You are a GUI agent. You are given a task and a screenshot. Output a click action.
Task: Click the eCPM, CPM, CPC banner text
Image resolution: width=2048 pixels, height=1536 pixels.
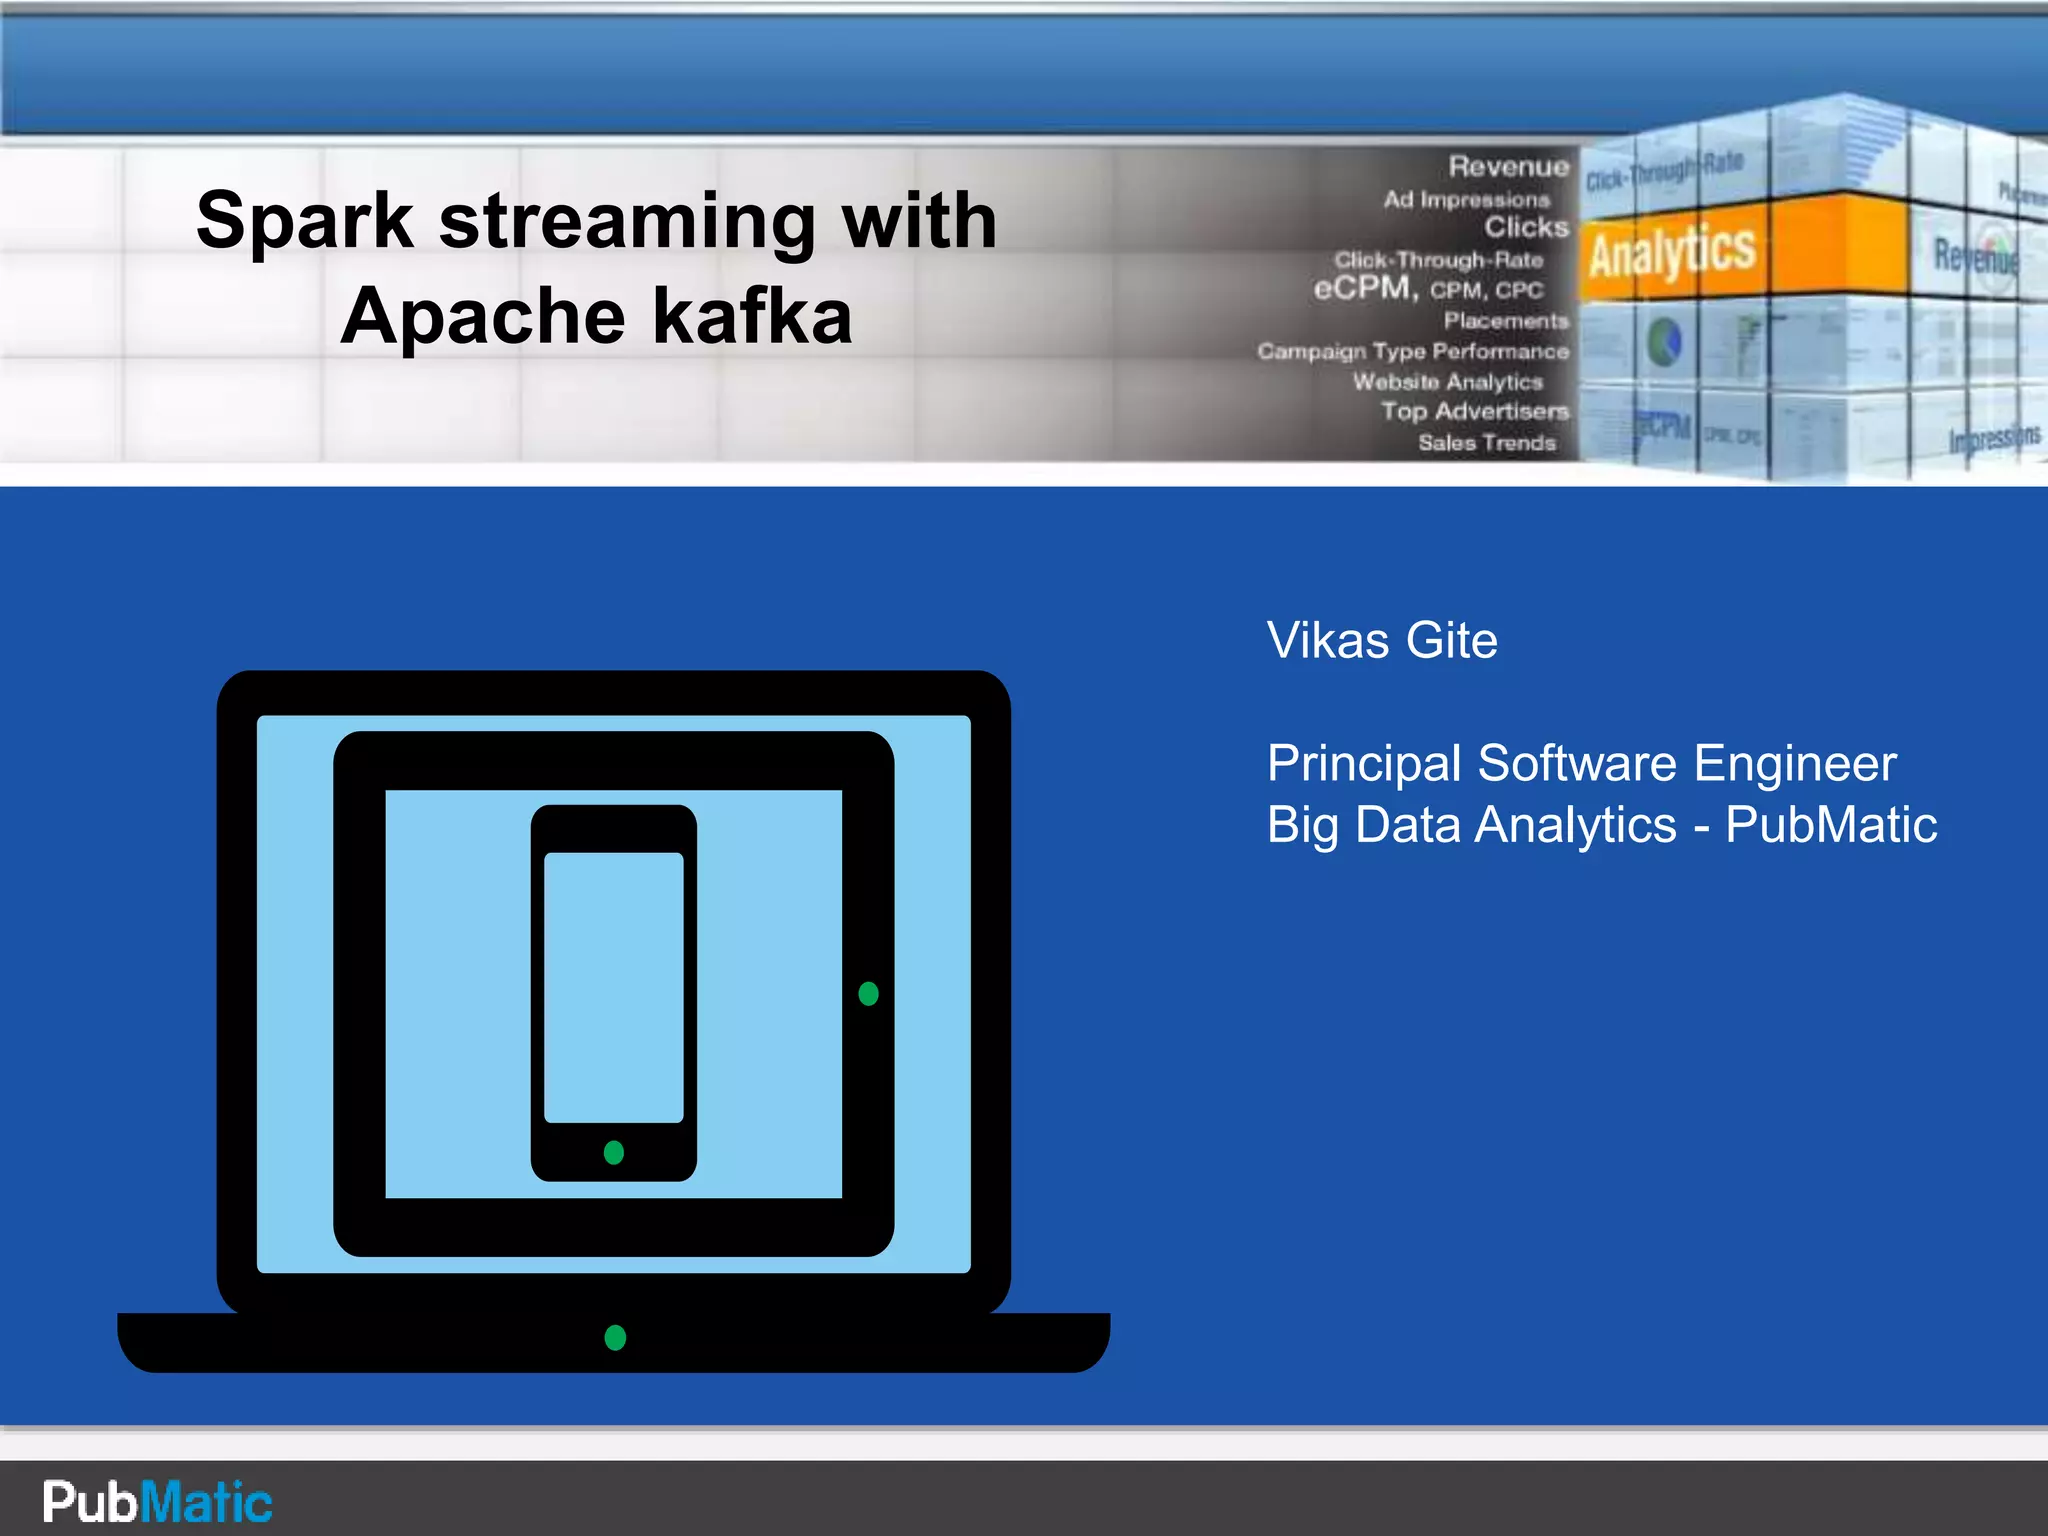pyautogui.click(x=1428, y=289)
